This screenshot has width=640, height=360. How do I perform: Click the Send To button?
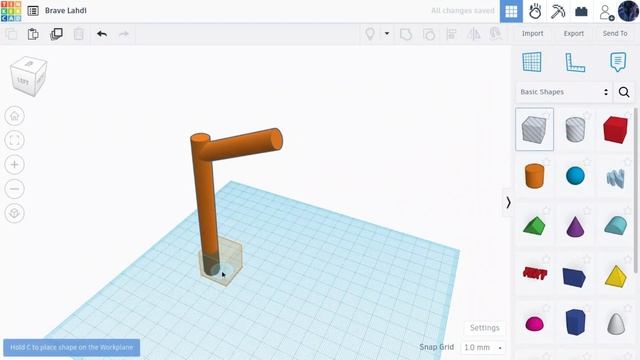[615, 33]
